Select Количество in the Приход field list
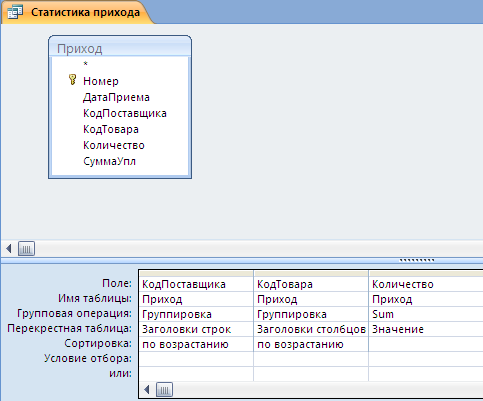Viewport: 483px width, 401px height. click(x=114, y=145)
